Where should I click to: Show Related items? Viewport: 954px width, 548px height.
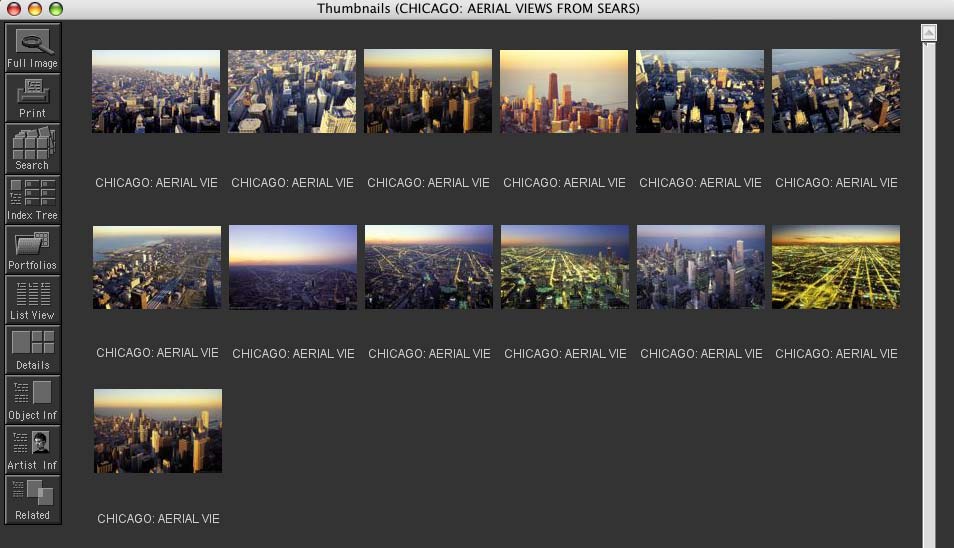33,499
